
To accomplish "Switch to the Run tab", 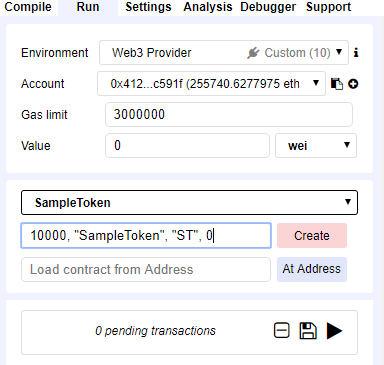I will tap(88, 7).
